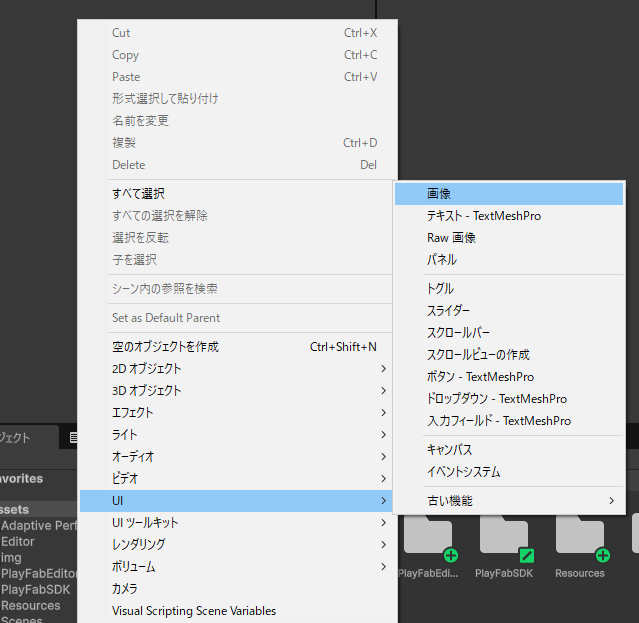
Task: Add 入力フィールド - TextMeshPro element
Action: click(509, 420)
